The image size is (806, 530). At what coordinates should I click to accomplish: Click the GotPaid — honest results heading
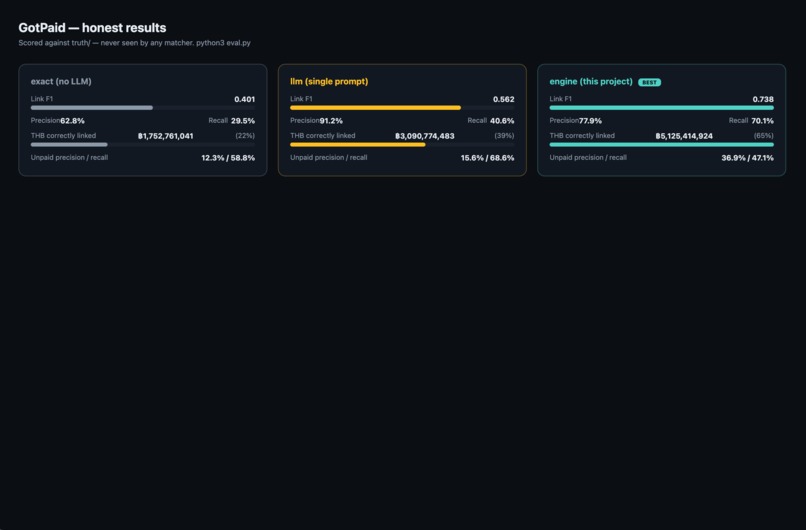(93, 28)
